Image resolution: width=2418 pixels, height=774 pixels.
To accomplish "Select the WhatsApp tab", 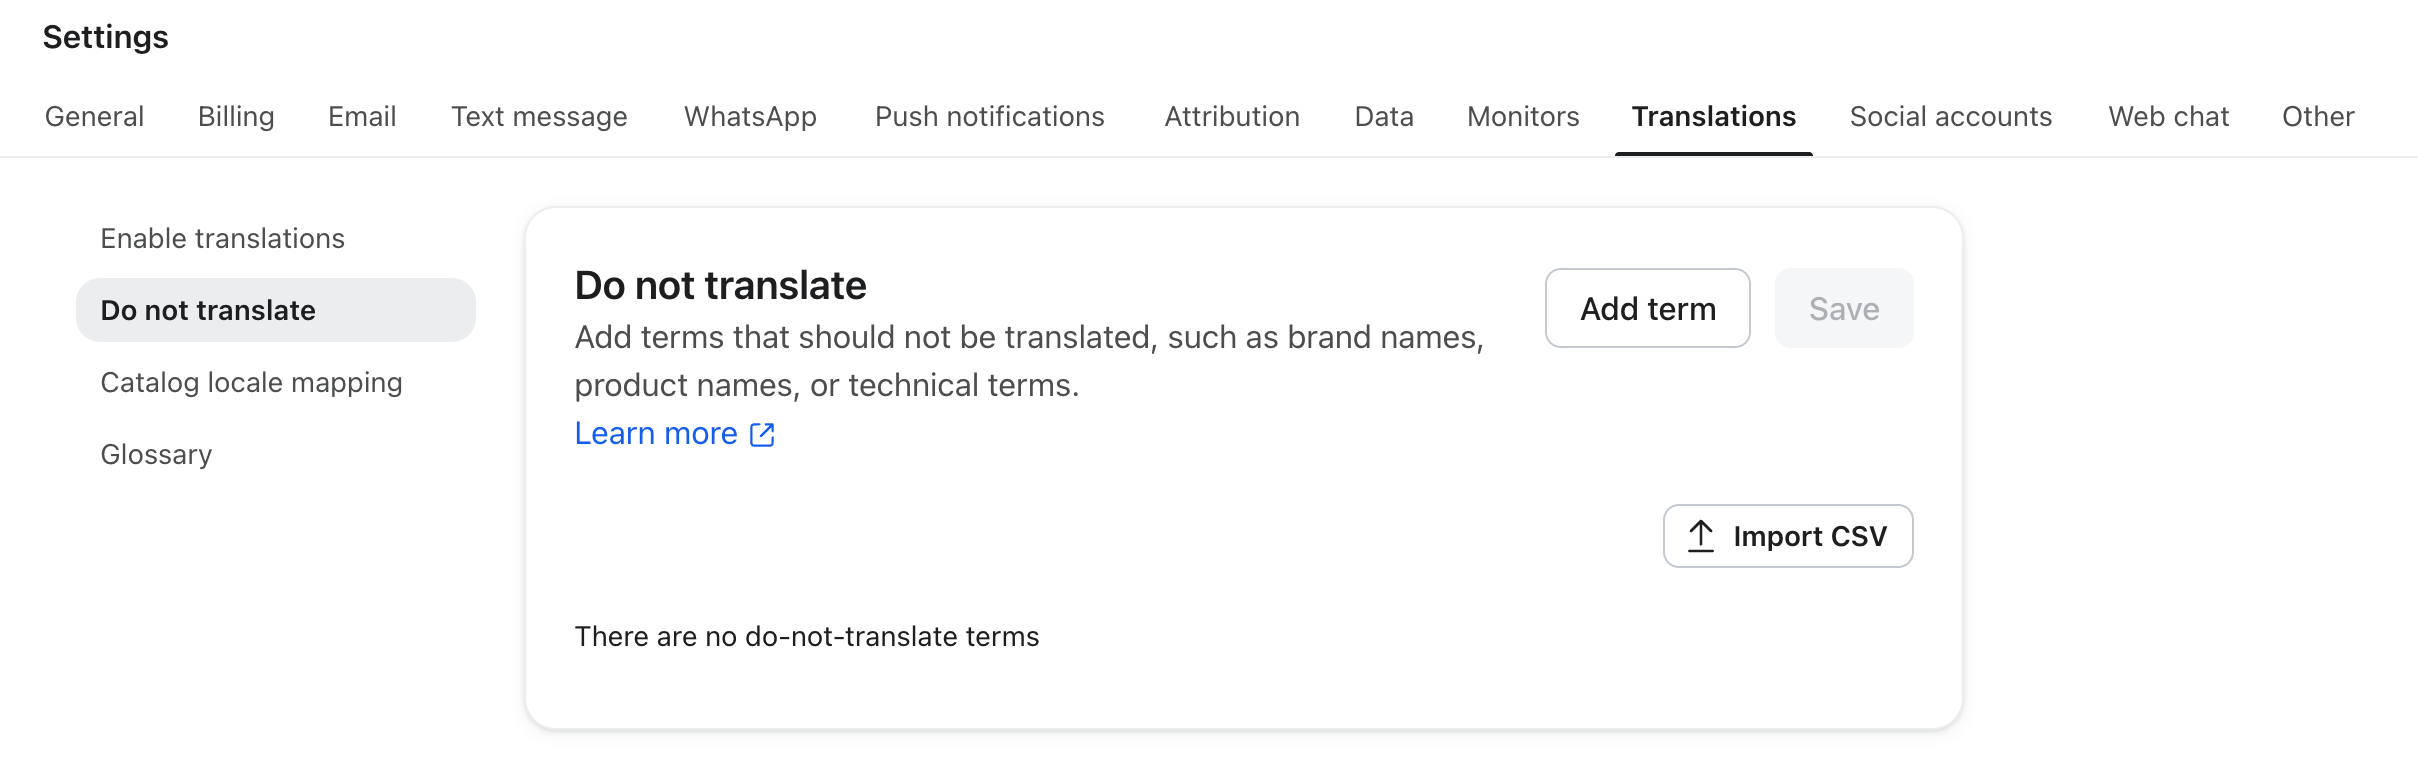I will click(750, 116).
